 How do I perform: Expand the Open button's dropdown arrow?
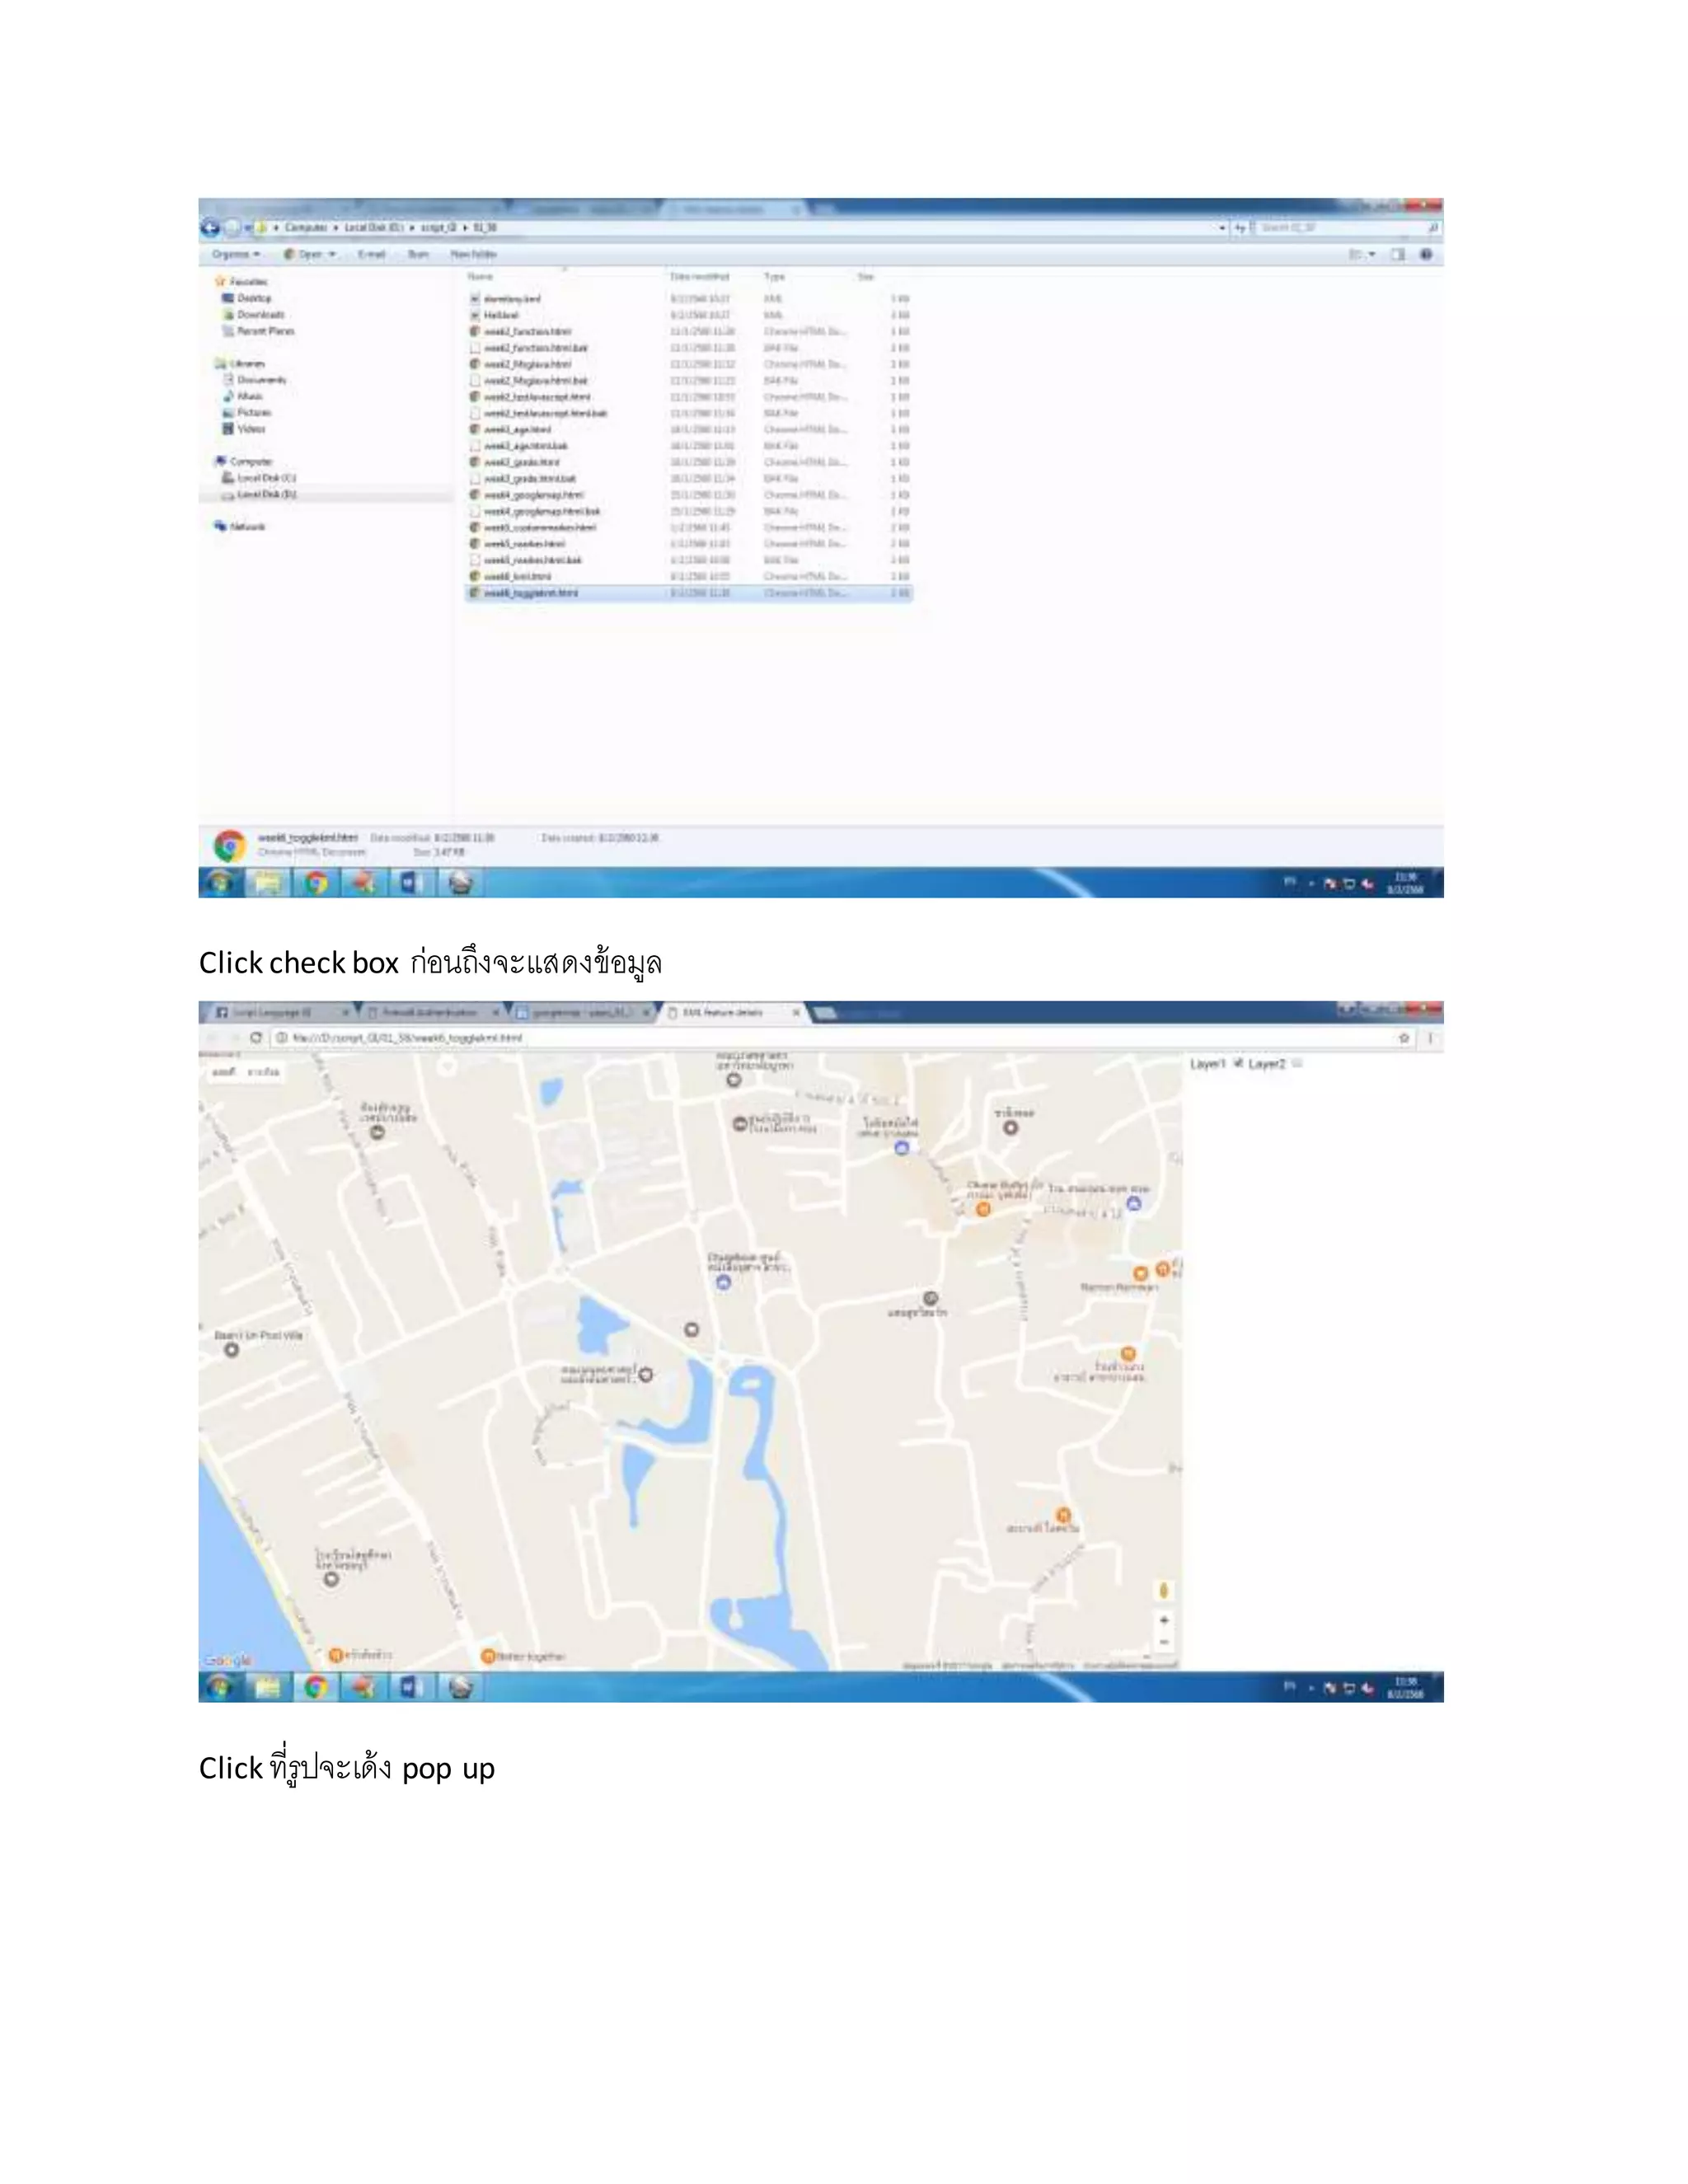point(332,255)
